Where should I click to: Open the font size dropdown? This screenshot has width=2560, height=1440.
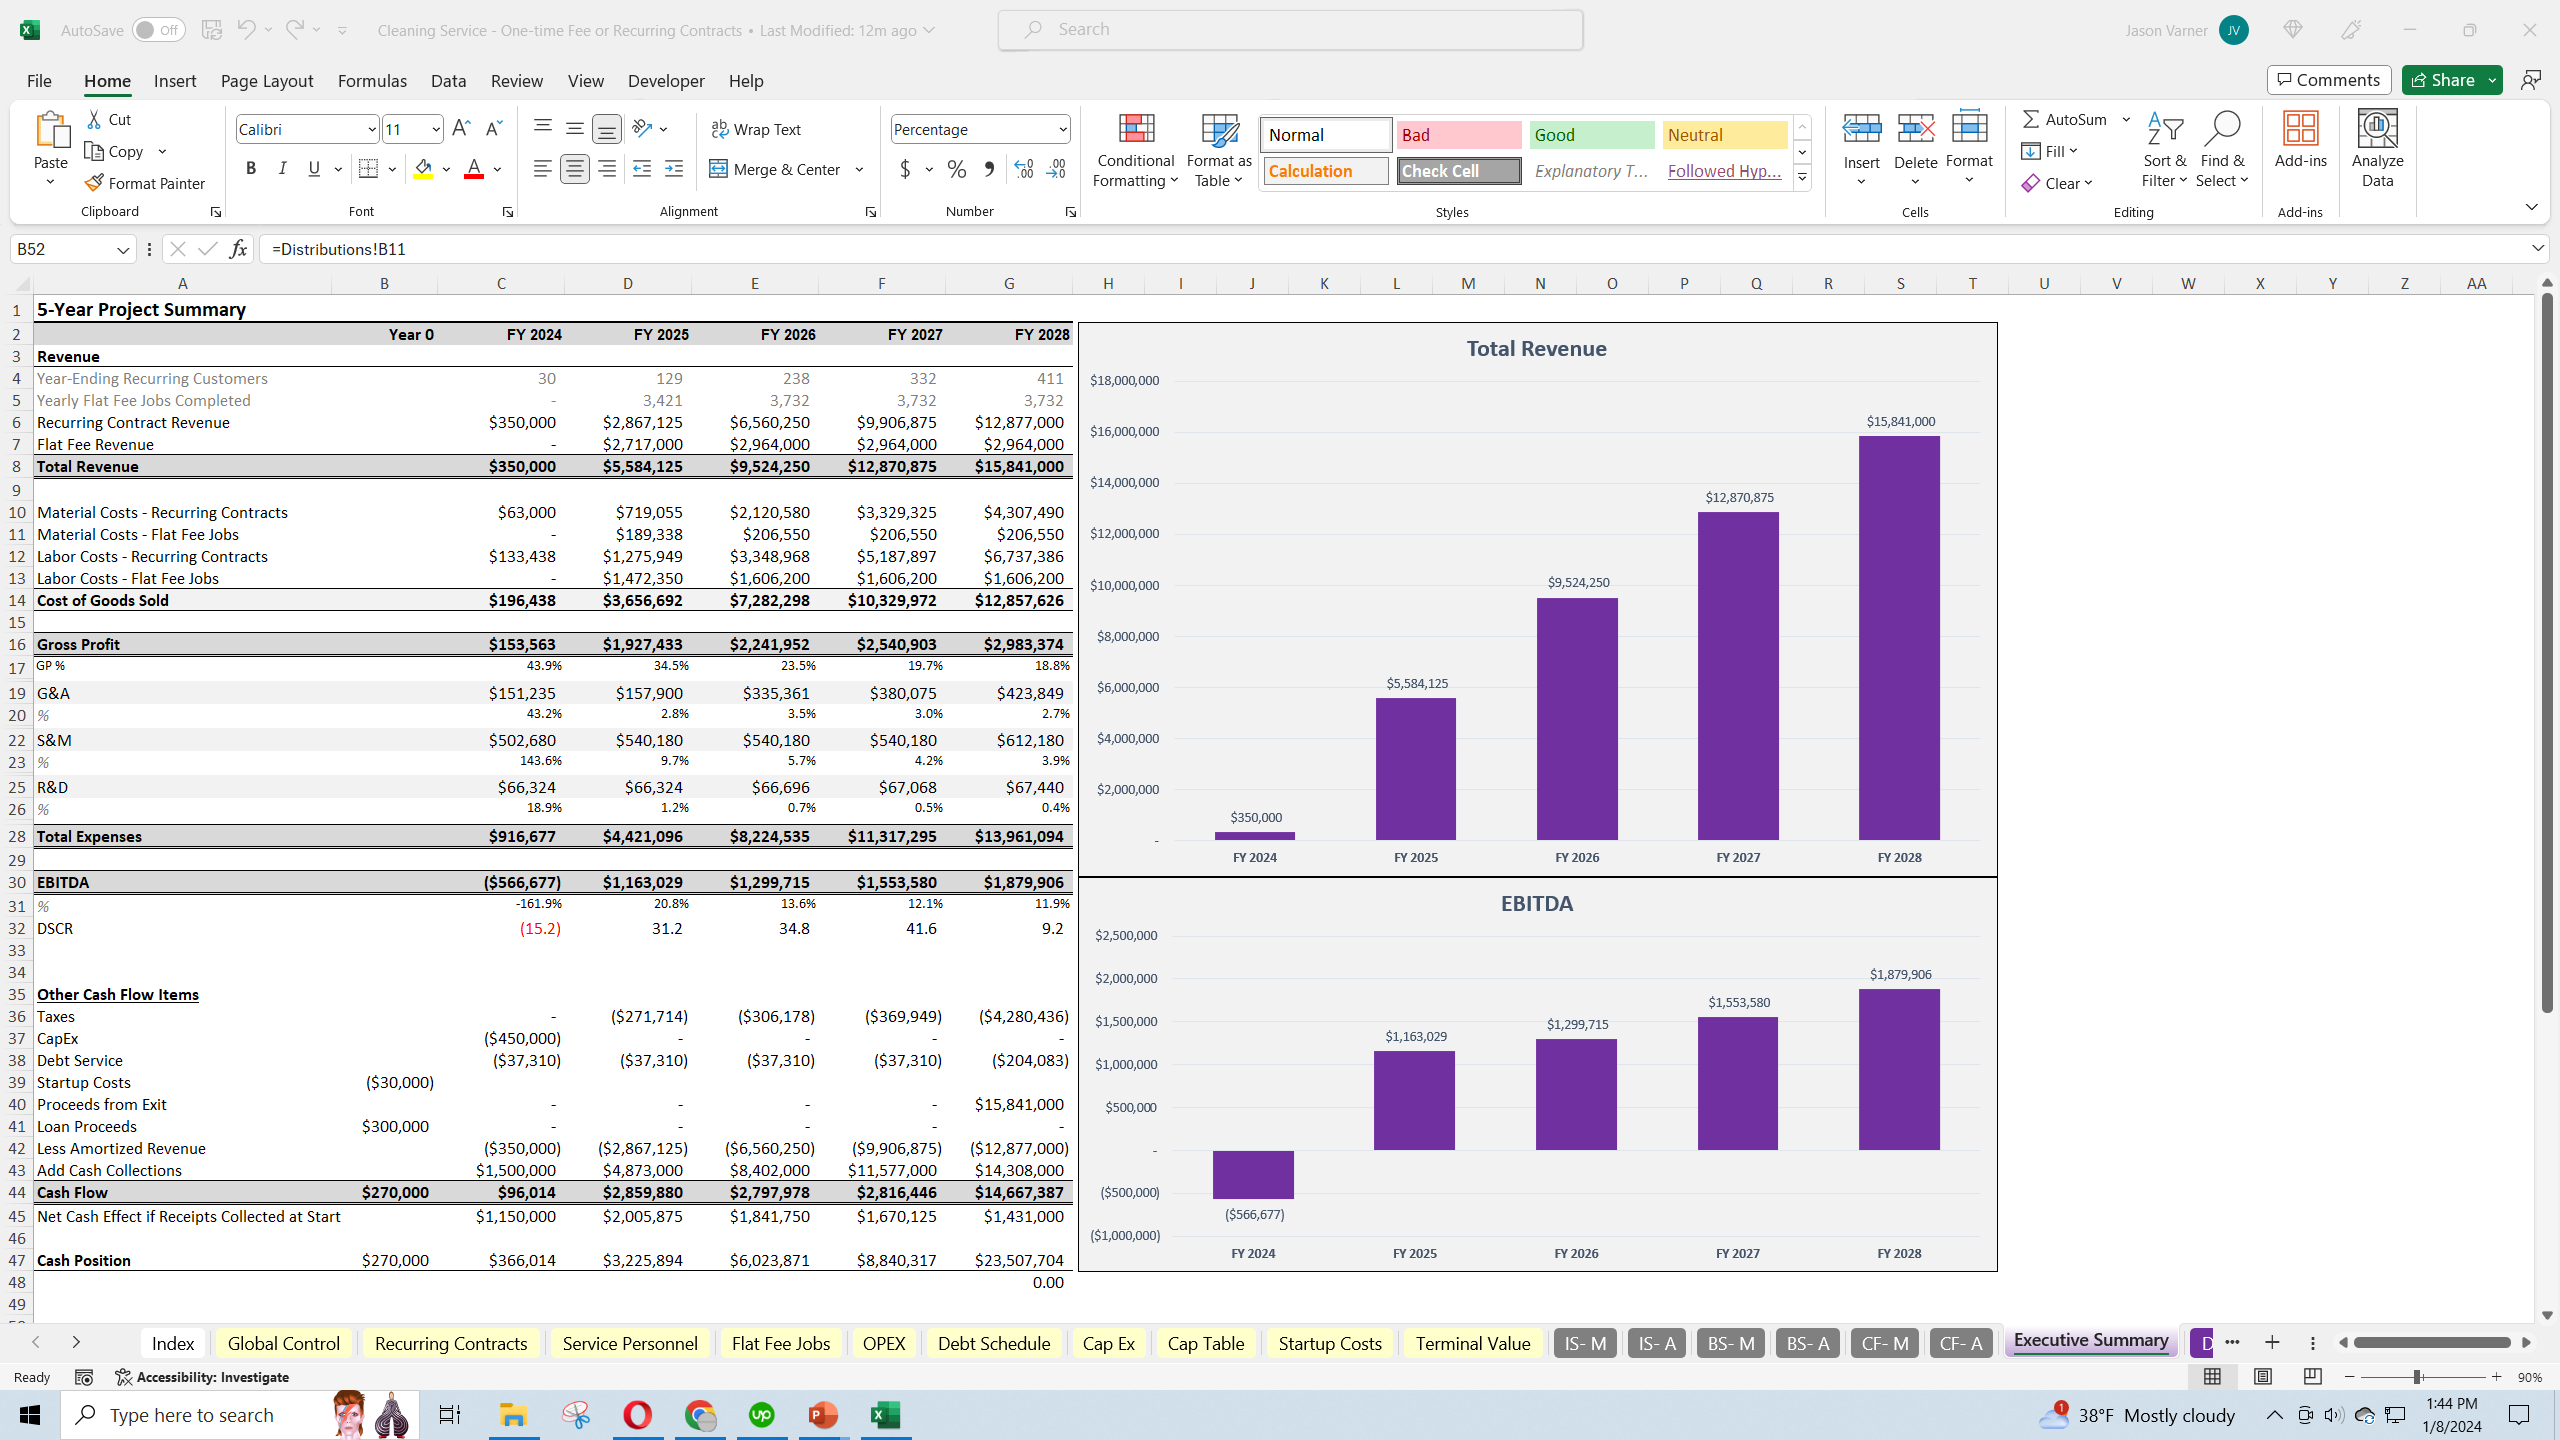[435, 128]
